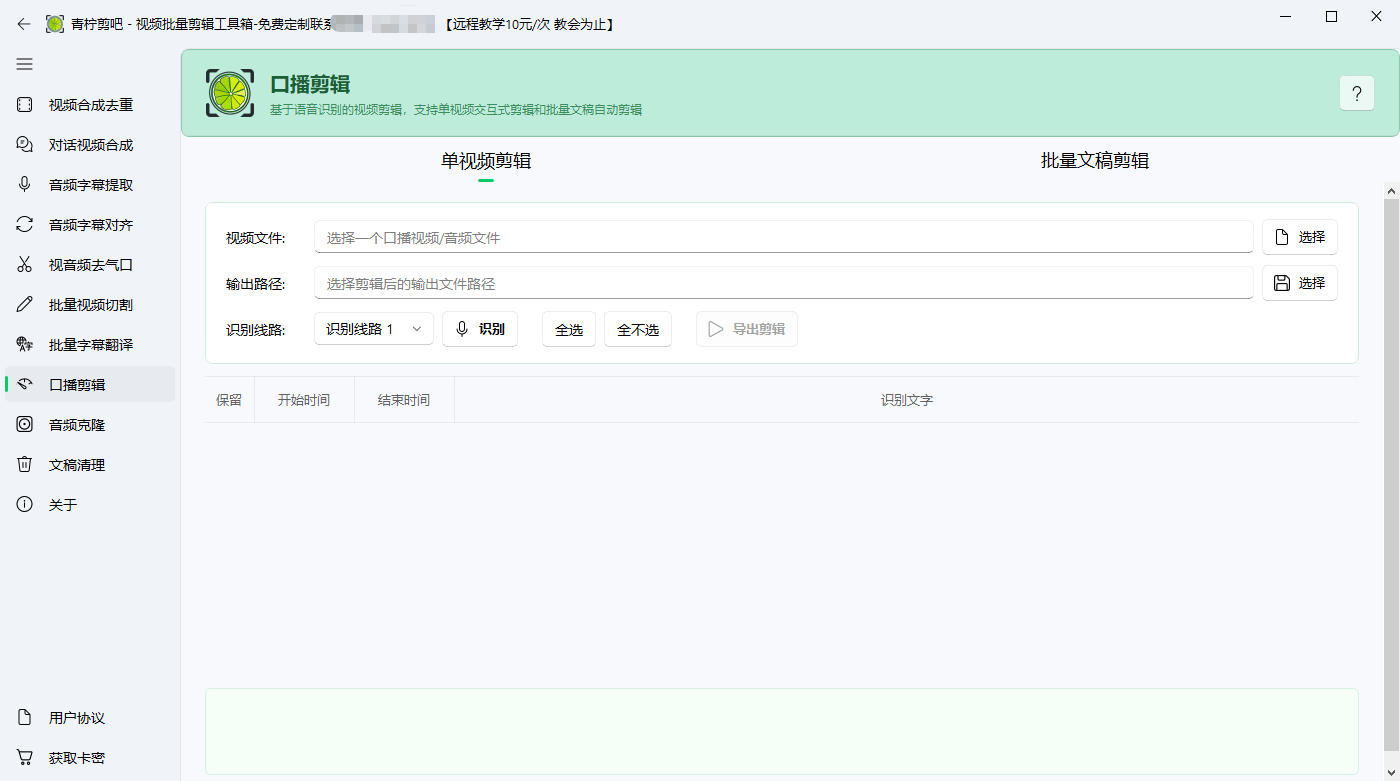Screen dimensions: 1400x781
Task: Open help via question mark button
Action: point(1357,93)
